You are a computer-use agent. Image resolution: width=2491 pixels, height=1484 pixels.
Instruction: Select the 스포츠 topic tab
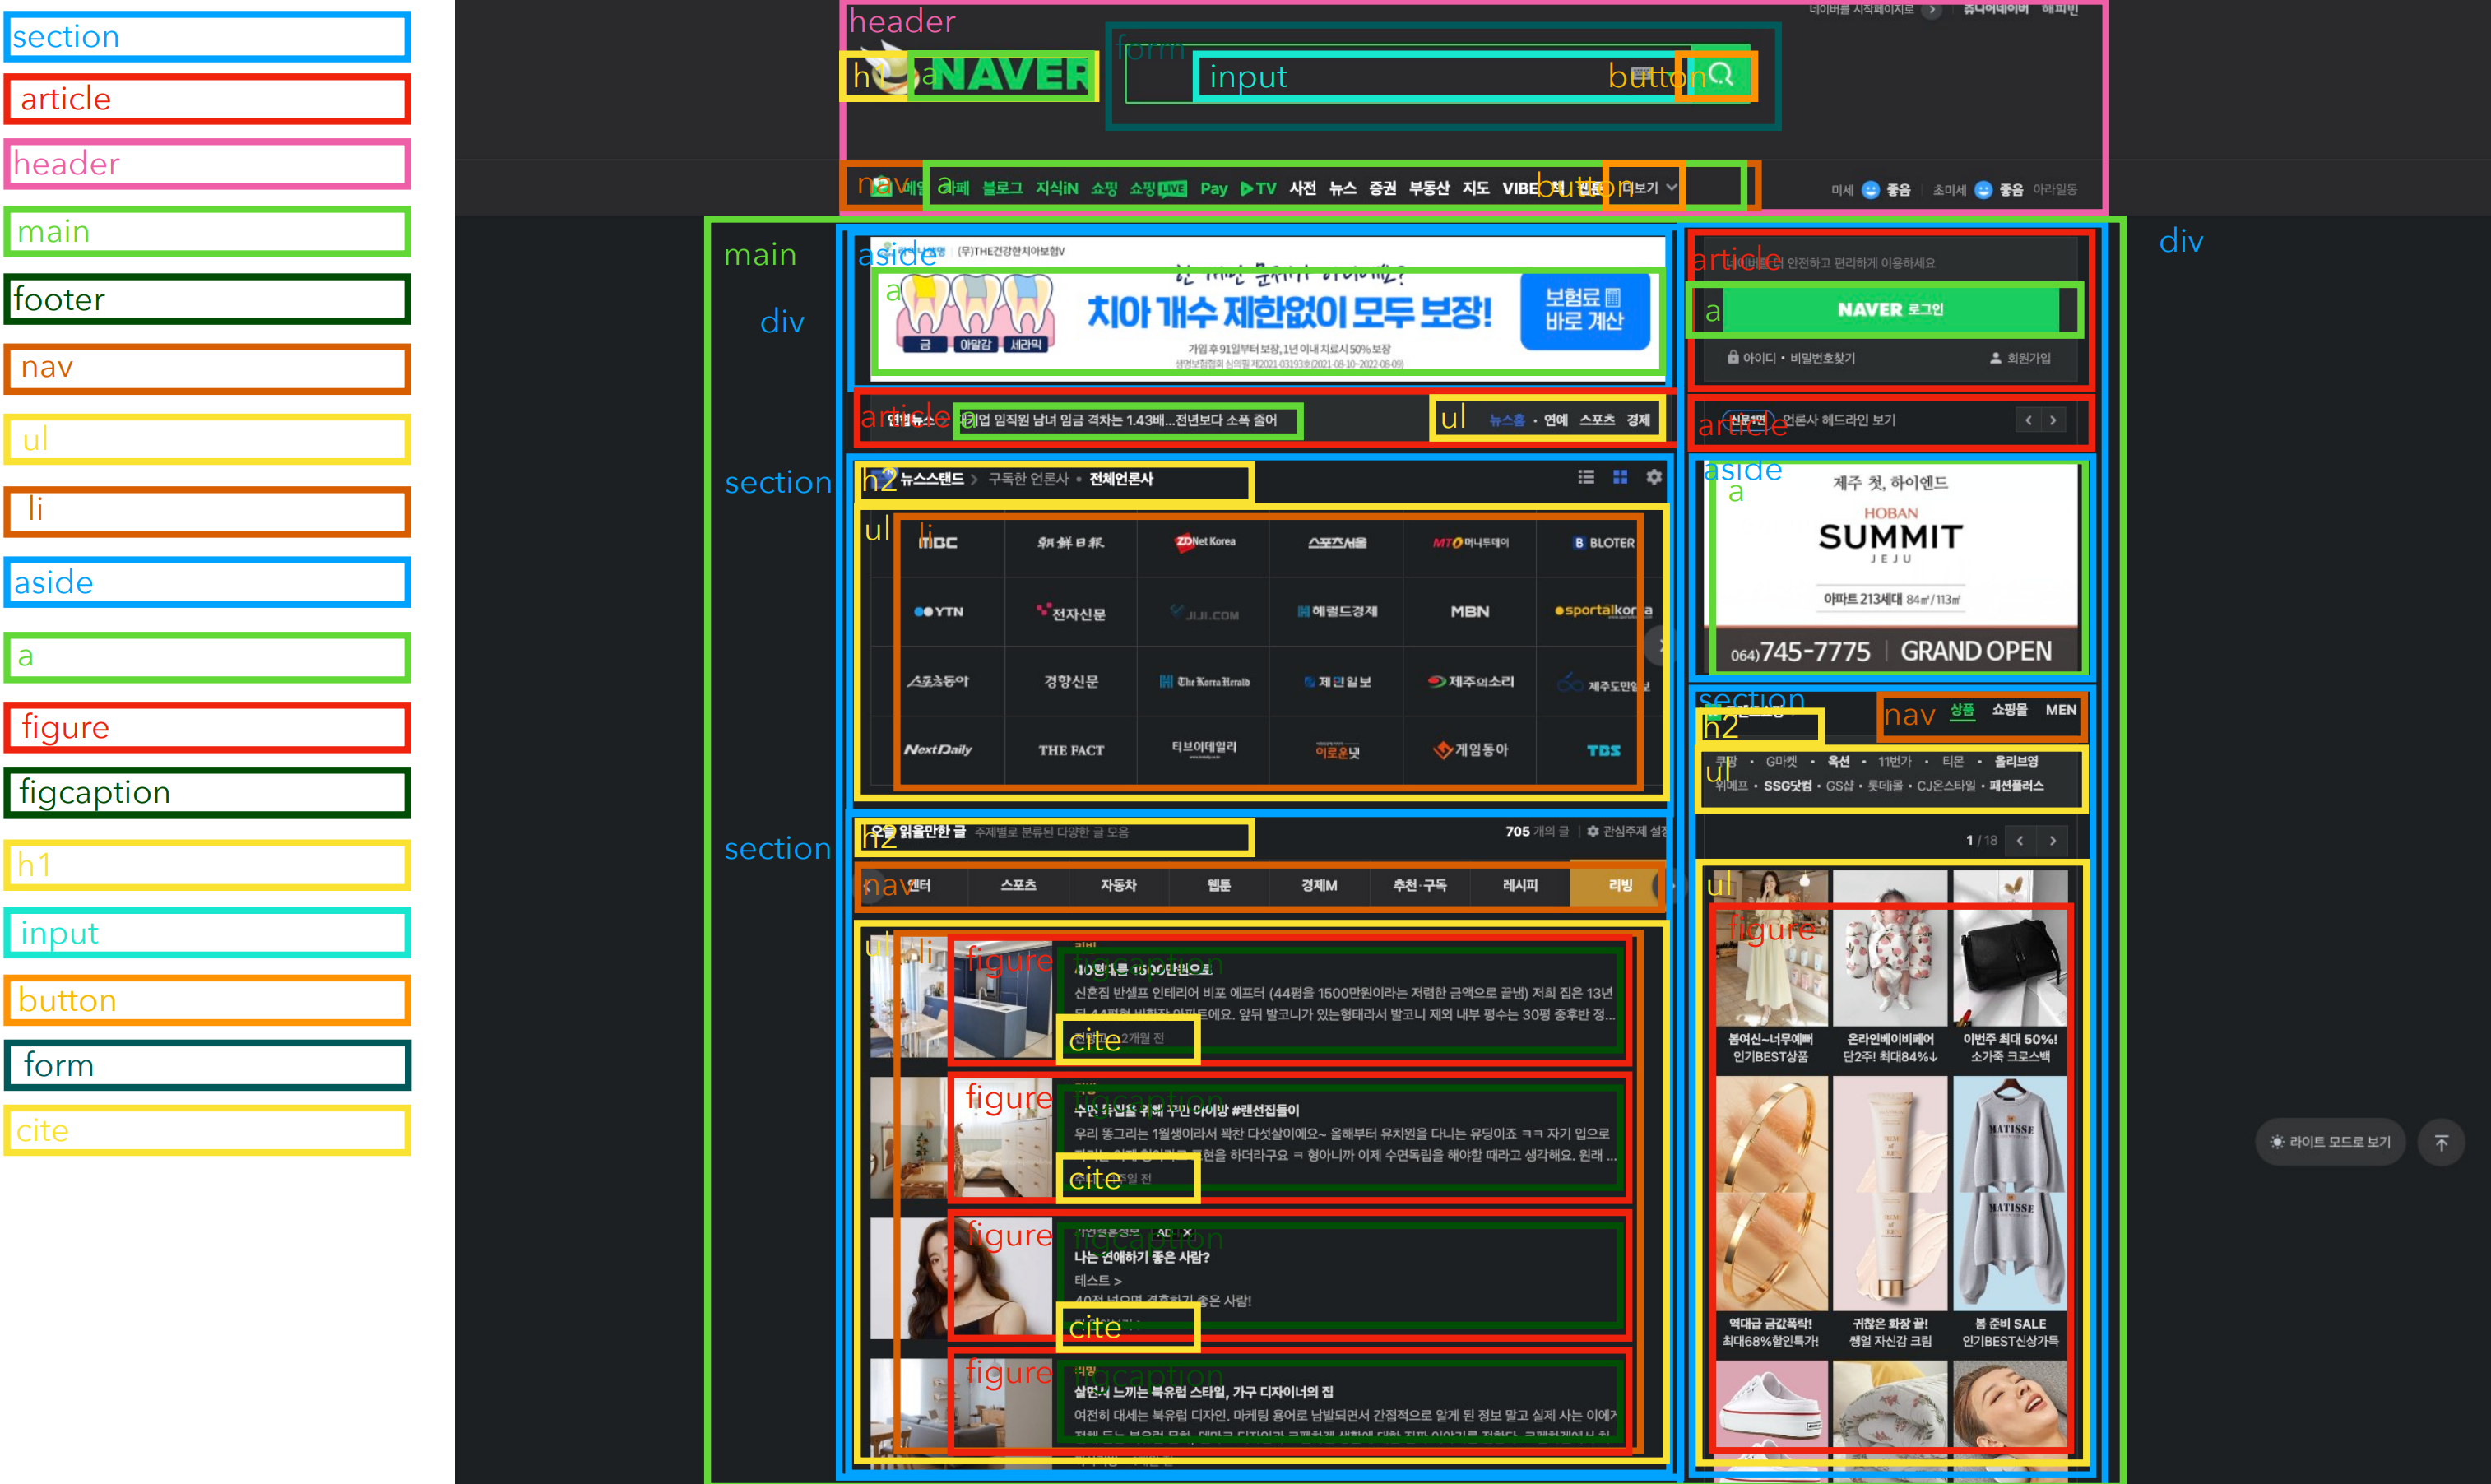point(1018,885)
